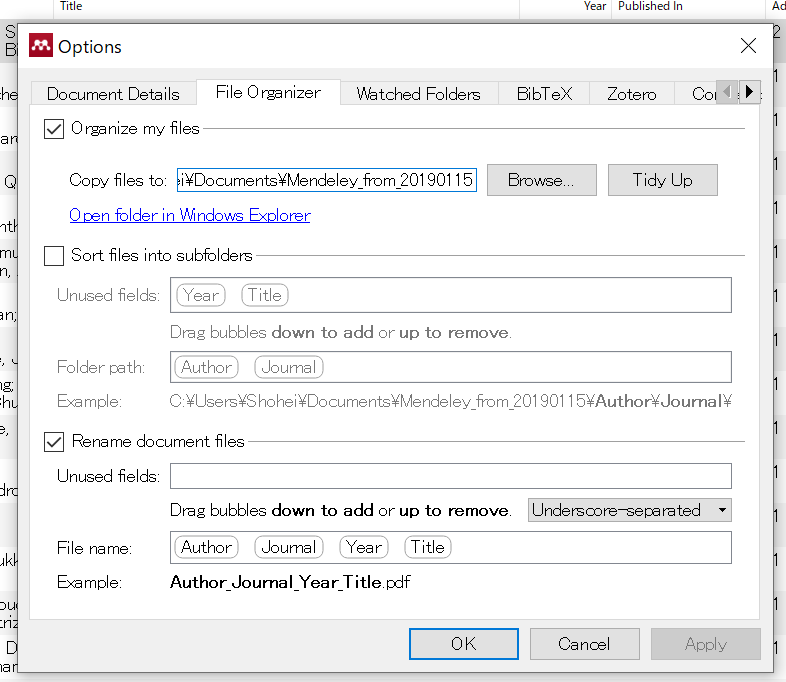
Task: Click the Author bubble in Folder path
Action: tap(206, 367)
